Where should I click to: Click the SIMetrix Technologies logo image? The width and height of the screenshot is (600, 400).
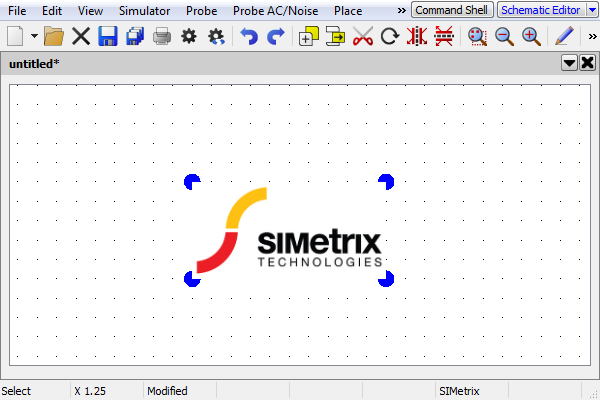pos(290,230)
